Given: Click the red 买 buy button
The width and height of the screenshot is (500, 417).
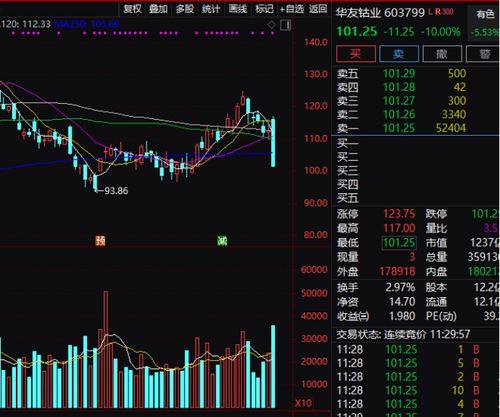Looking at the screenshot, I should tap(356, 54).
